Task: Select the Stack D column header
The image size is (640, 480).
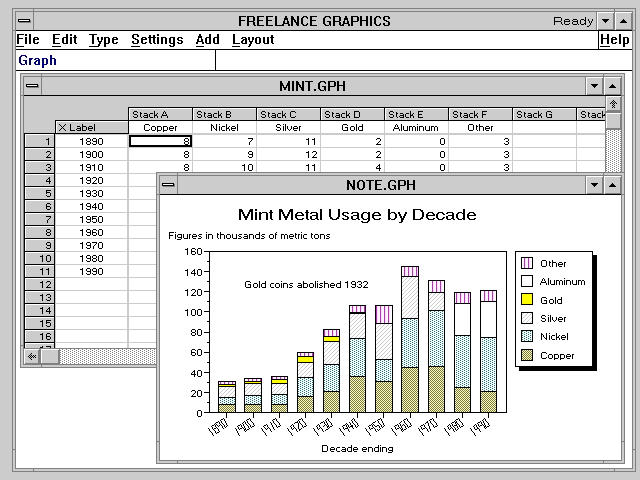Action: pos(352,114)
